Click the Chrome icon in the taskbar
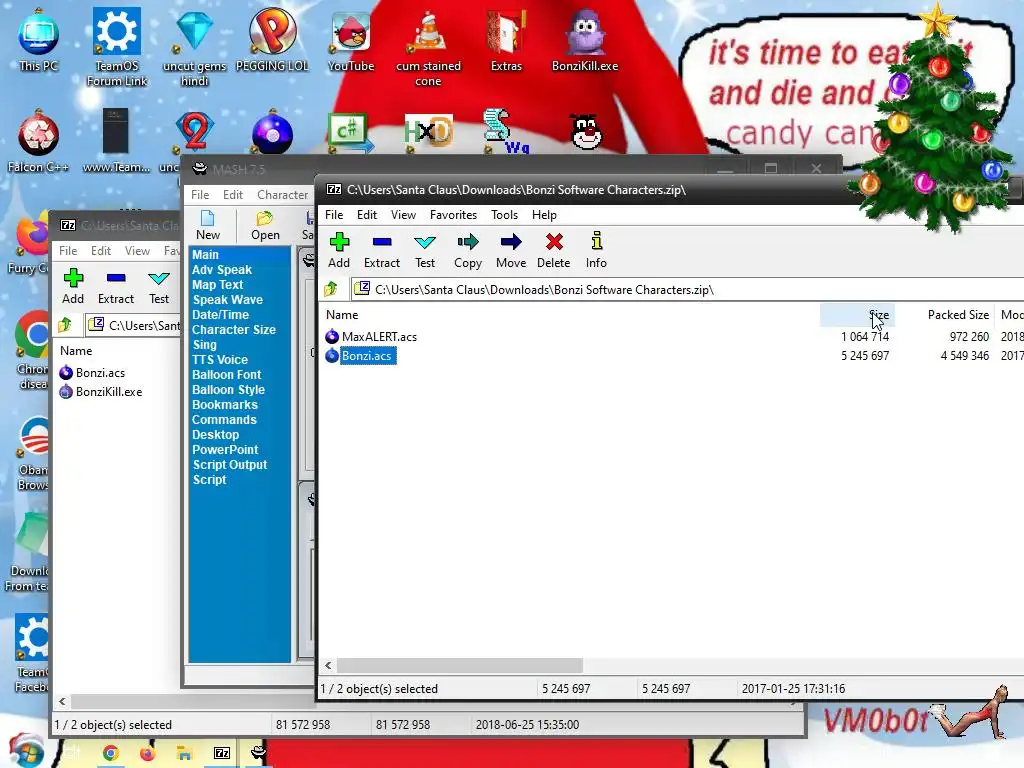The image size is (1024, 768). 110,753
